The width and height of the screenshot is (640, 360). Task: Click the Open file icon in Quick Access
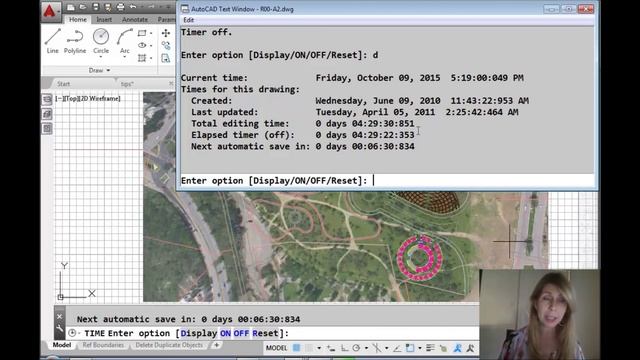[83, 7]
